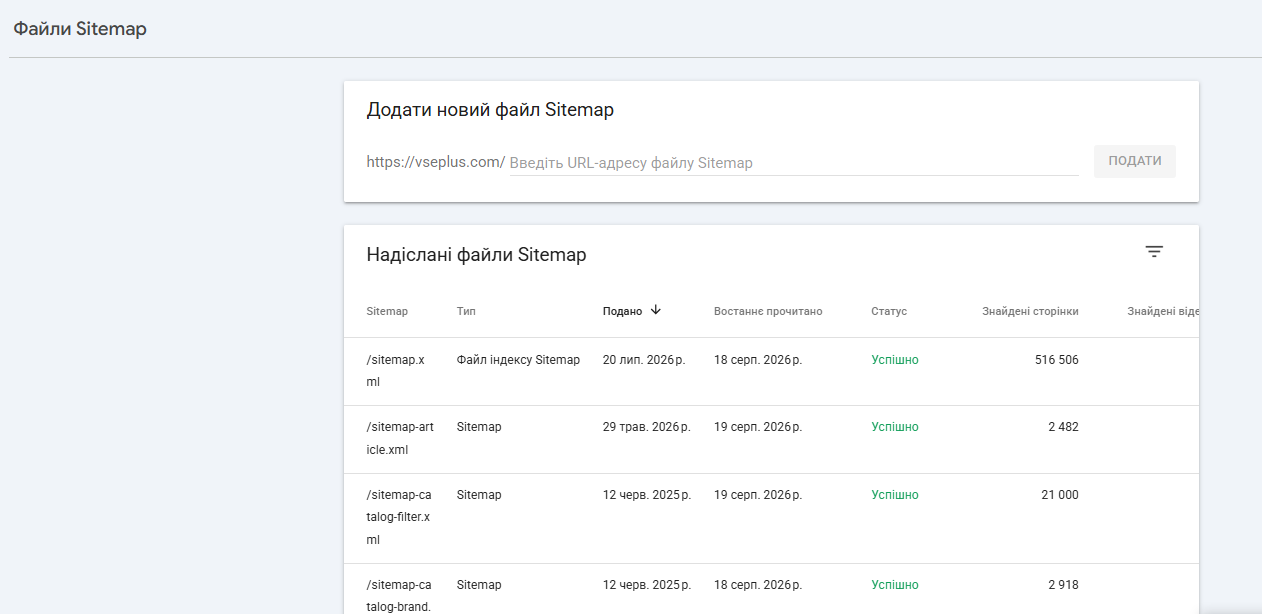Image resolution: width=1262 pixels, height=614 pixels.
Task: Click Успішно status in catalog-filter row
Action: click(x=895, y=495)
